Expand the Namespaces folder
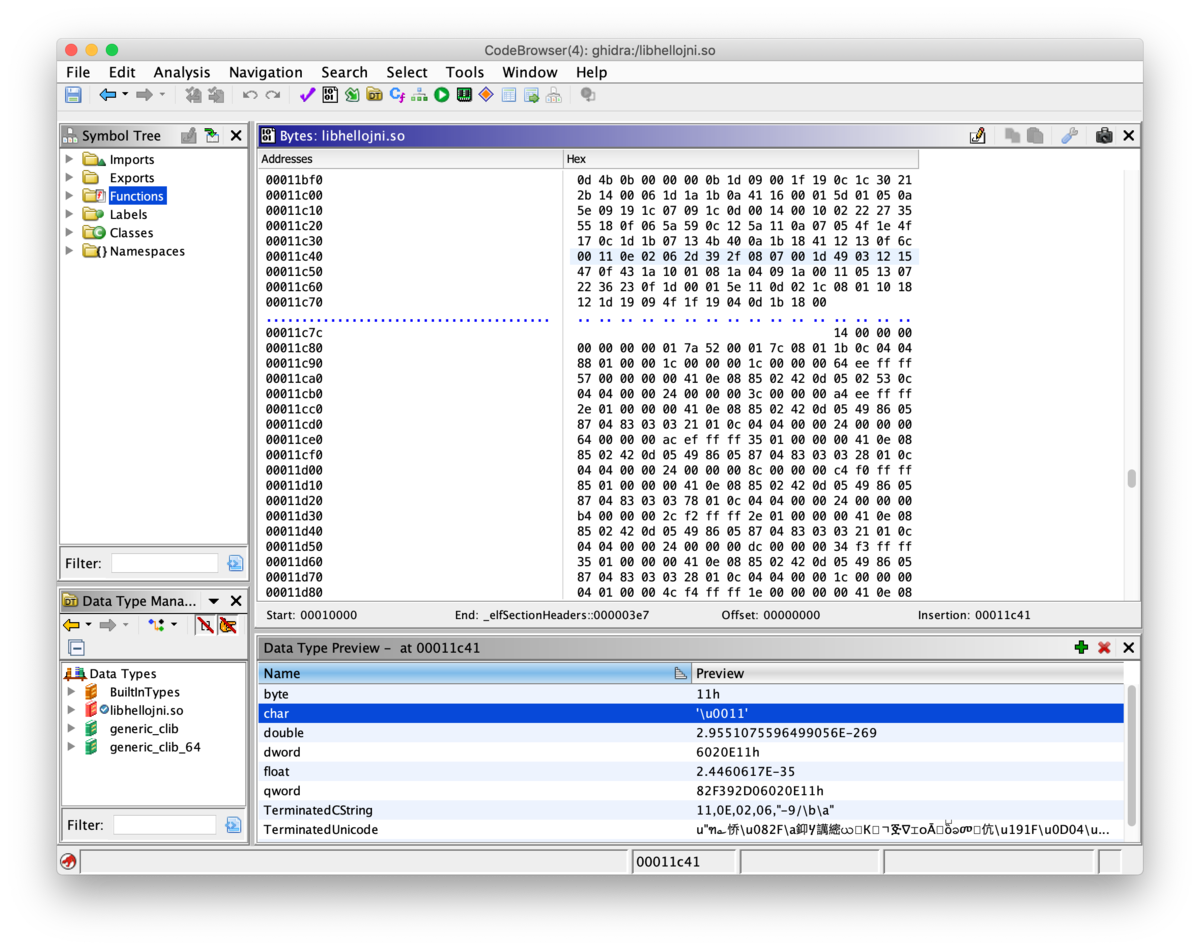This screenshot has height=950, width=1200. 69,251
